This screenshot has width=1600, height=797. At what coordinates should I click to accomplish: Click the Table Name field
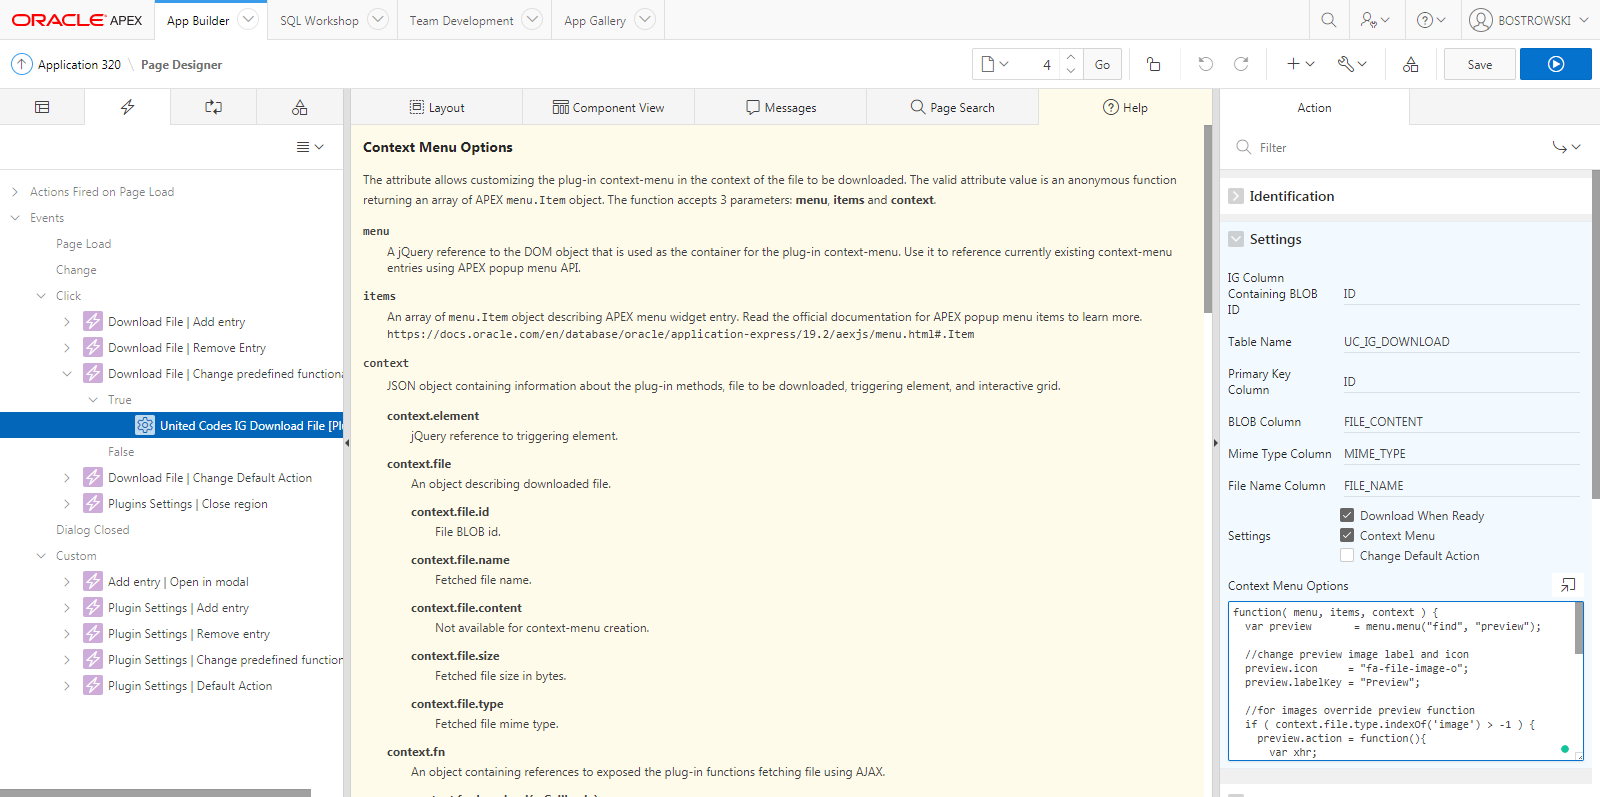coord(1460,341)
